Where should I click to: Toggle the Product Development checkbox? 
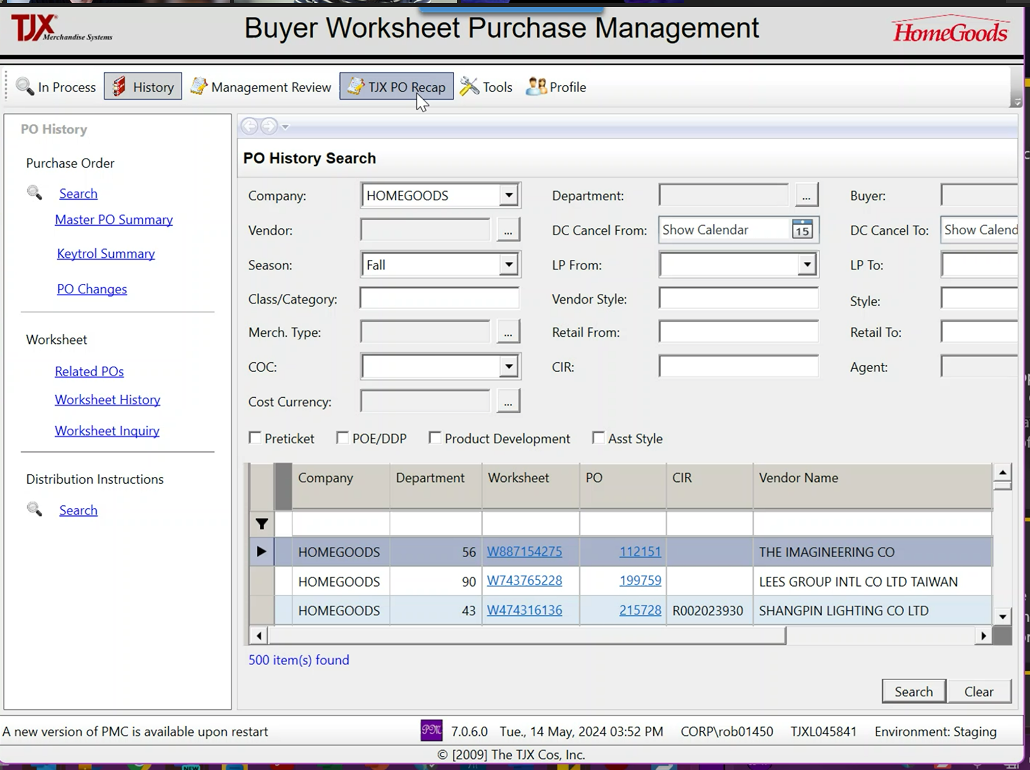click(x=434, y=438)
